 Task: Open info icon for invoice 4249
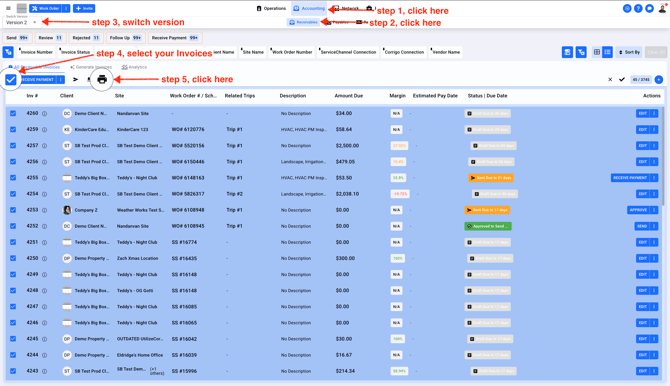44,274
